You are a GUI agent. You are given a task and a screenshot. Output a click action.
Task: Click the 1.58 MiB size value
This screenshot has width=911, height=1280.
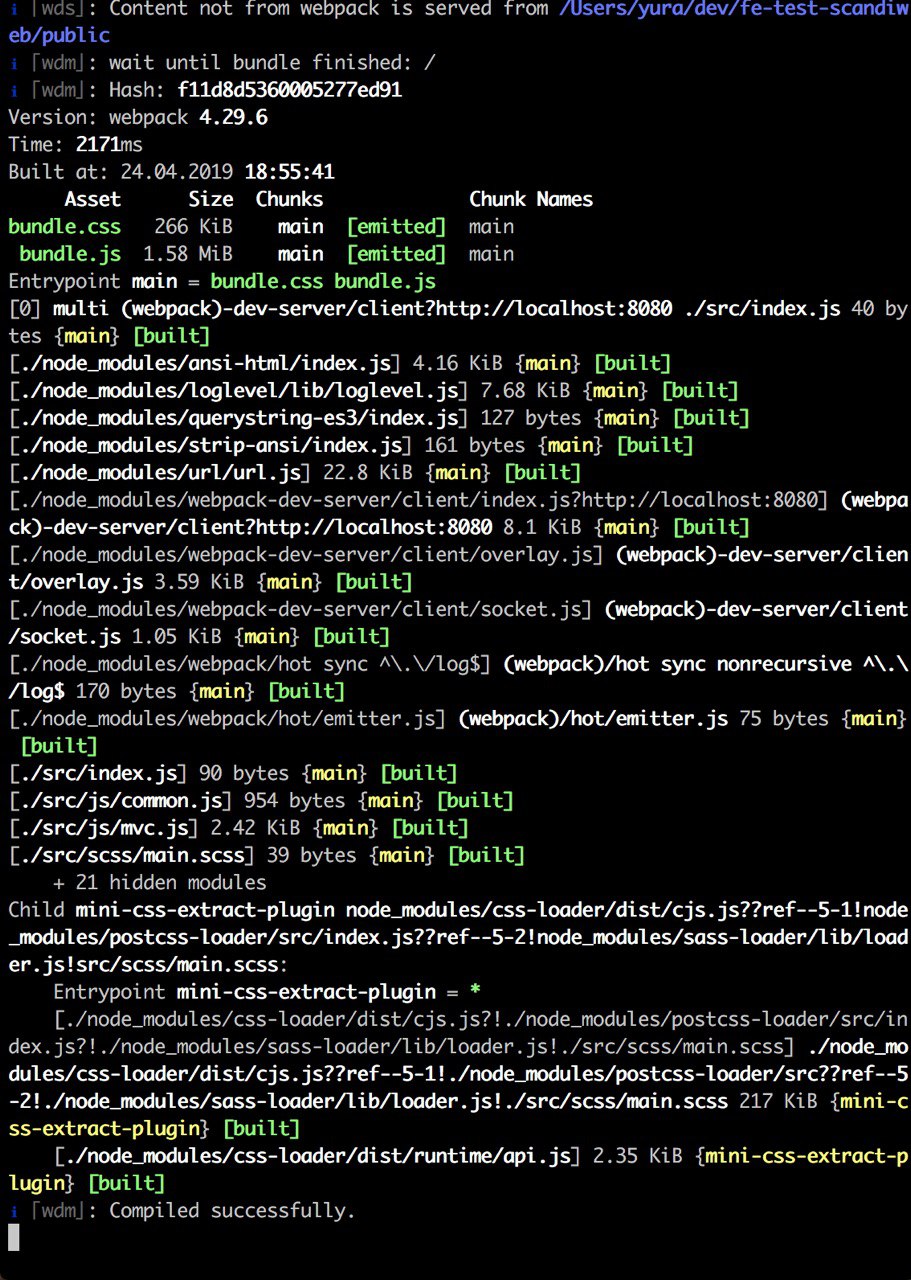coord(188,254)
